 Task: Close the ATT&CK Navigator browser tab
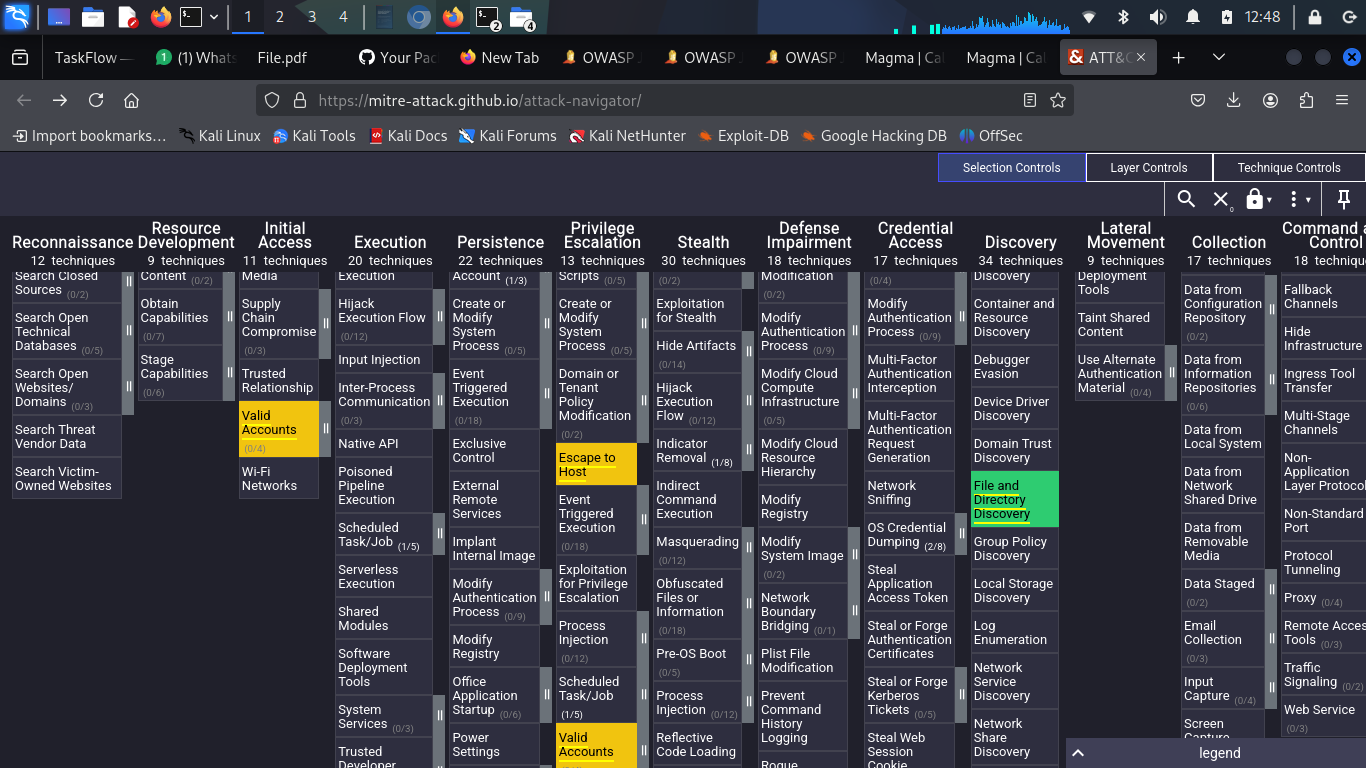pos(1140,57)
